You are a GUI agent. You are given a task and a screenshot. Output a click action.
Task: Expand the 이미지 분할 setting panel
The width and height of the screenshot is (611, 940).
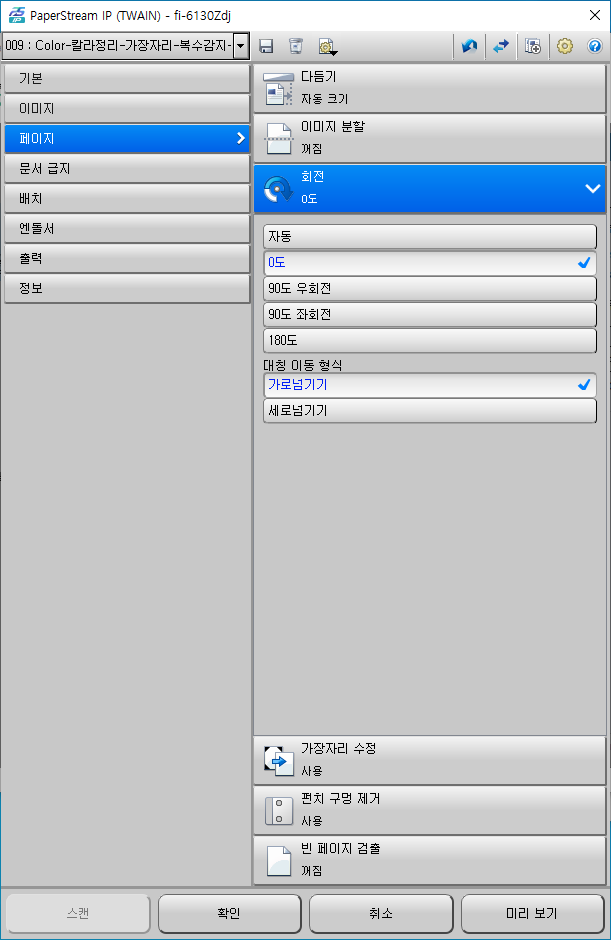pos(429,138)
